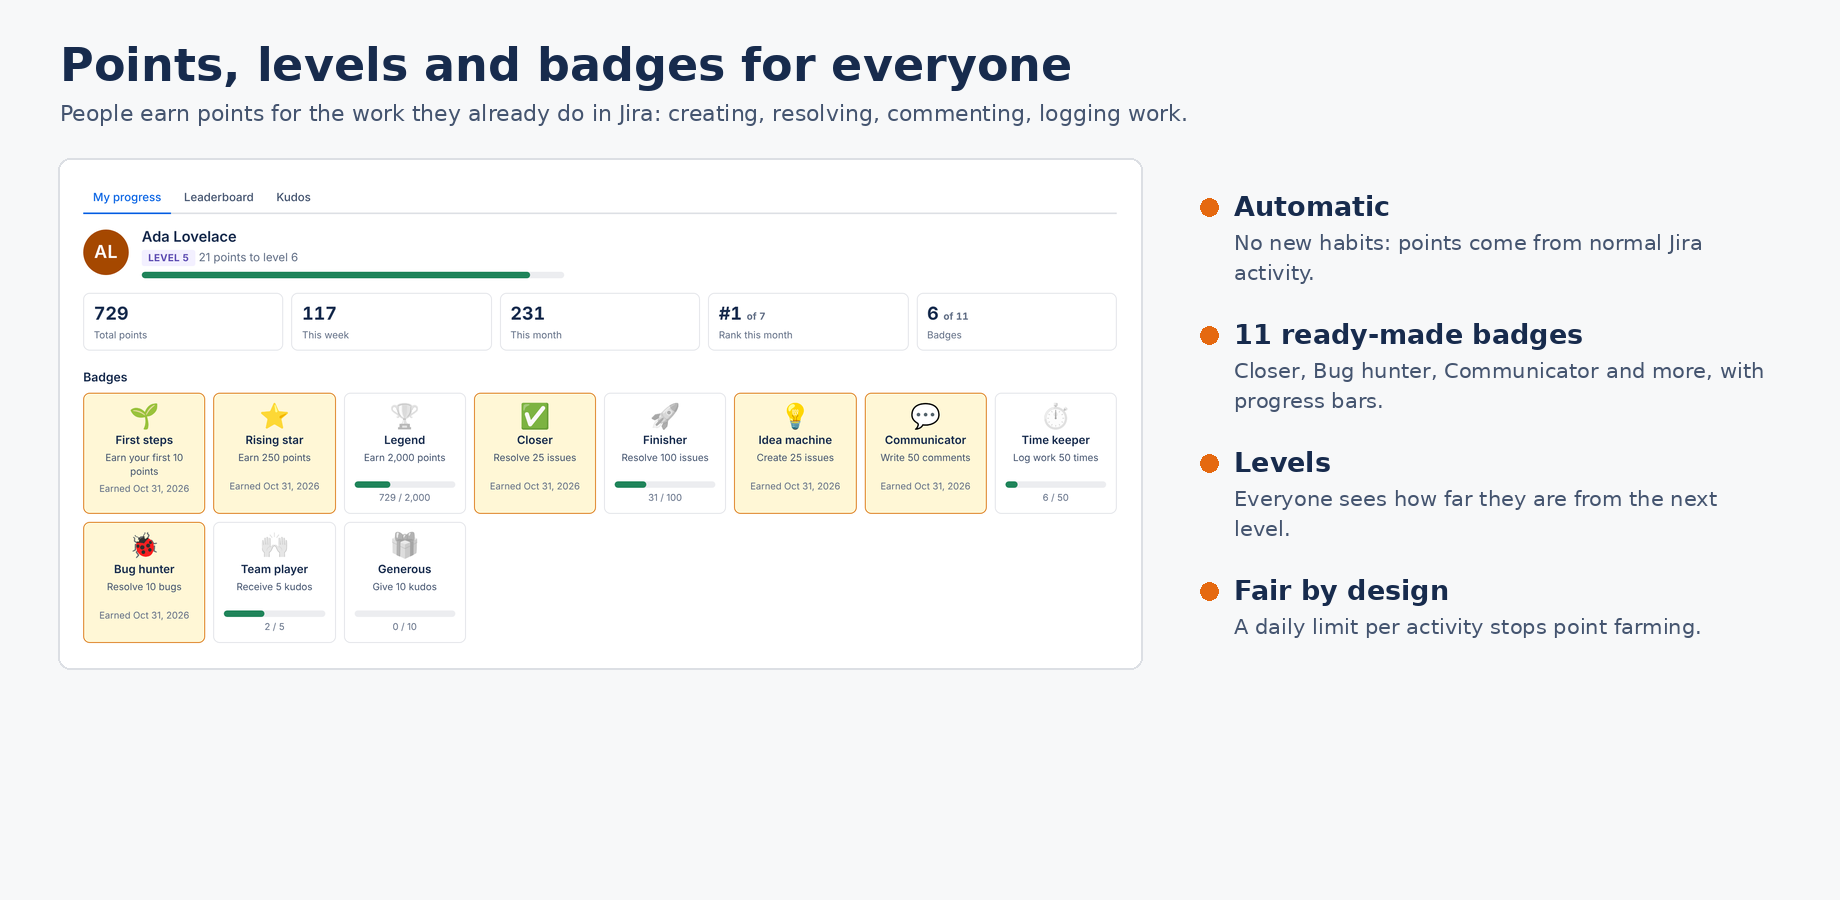
Task: Click the lightbulb icon on Idea machine
Action: pos(795,416)
